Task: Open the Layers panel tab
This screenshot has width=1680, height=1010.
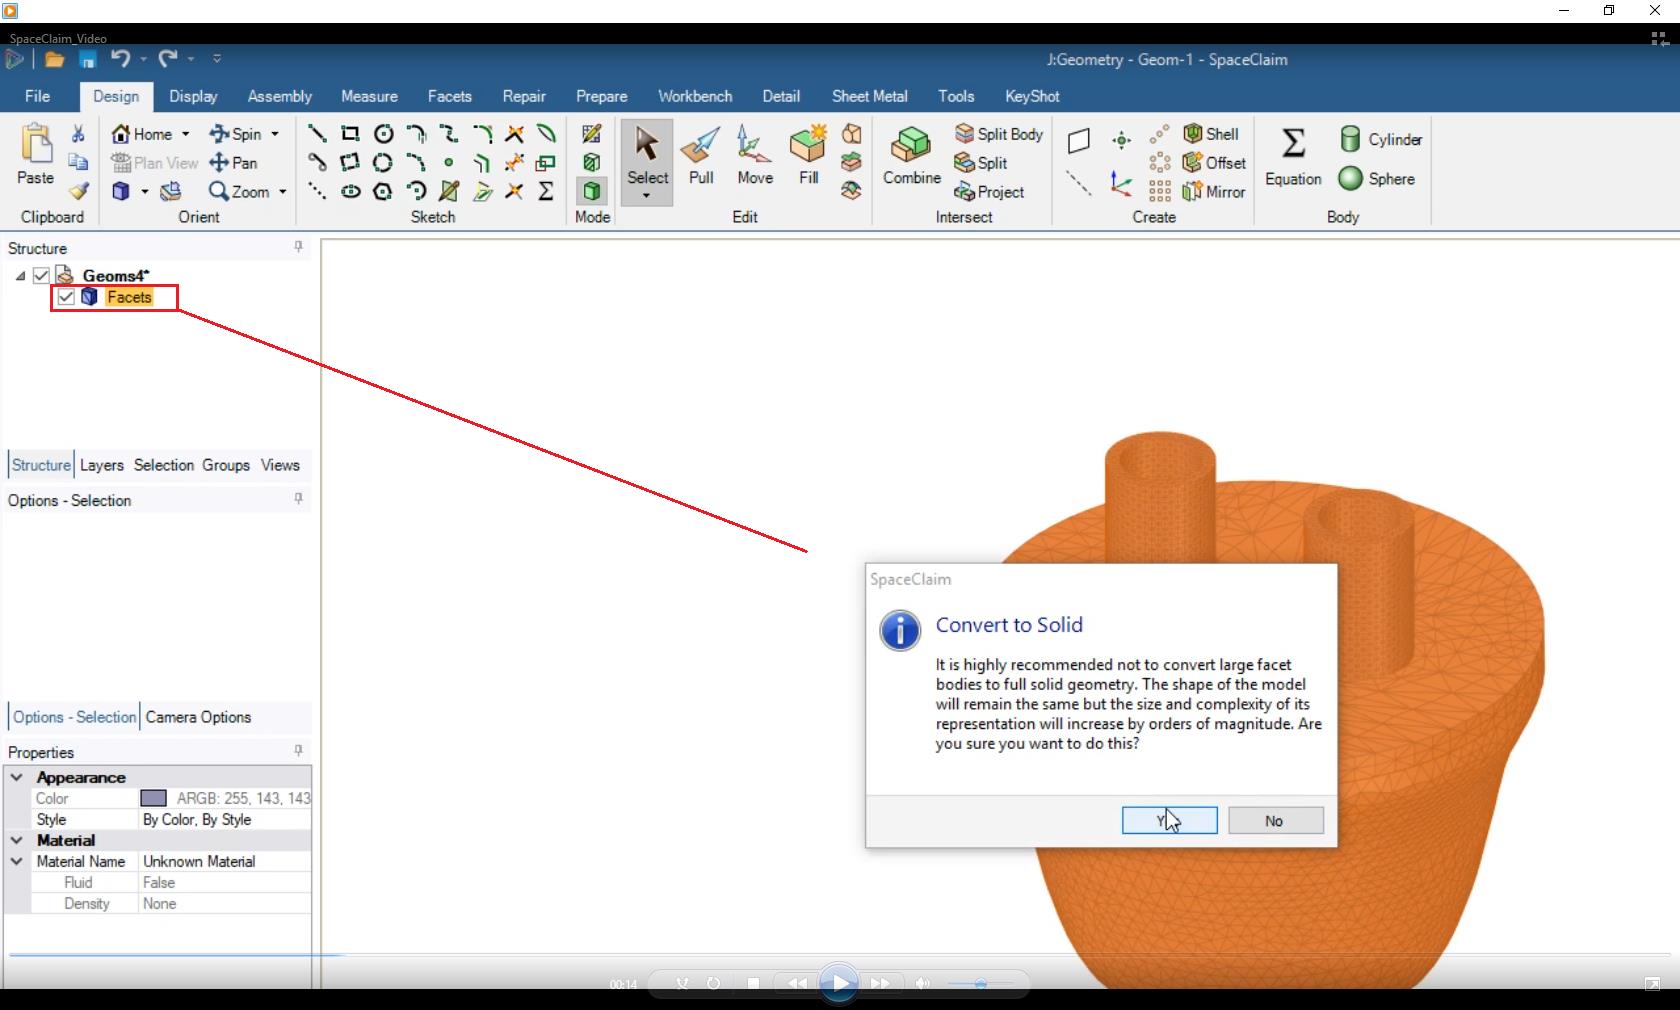Action: (101, 465)
